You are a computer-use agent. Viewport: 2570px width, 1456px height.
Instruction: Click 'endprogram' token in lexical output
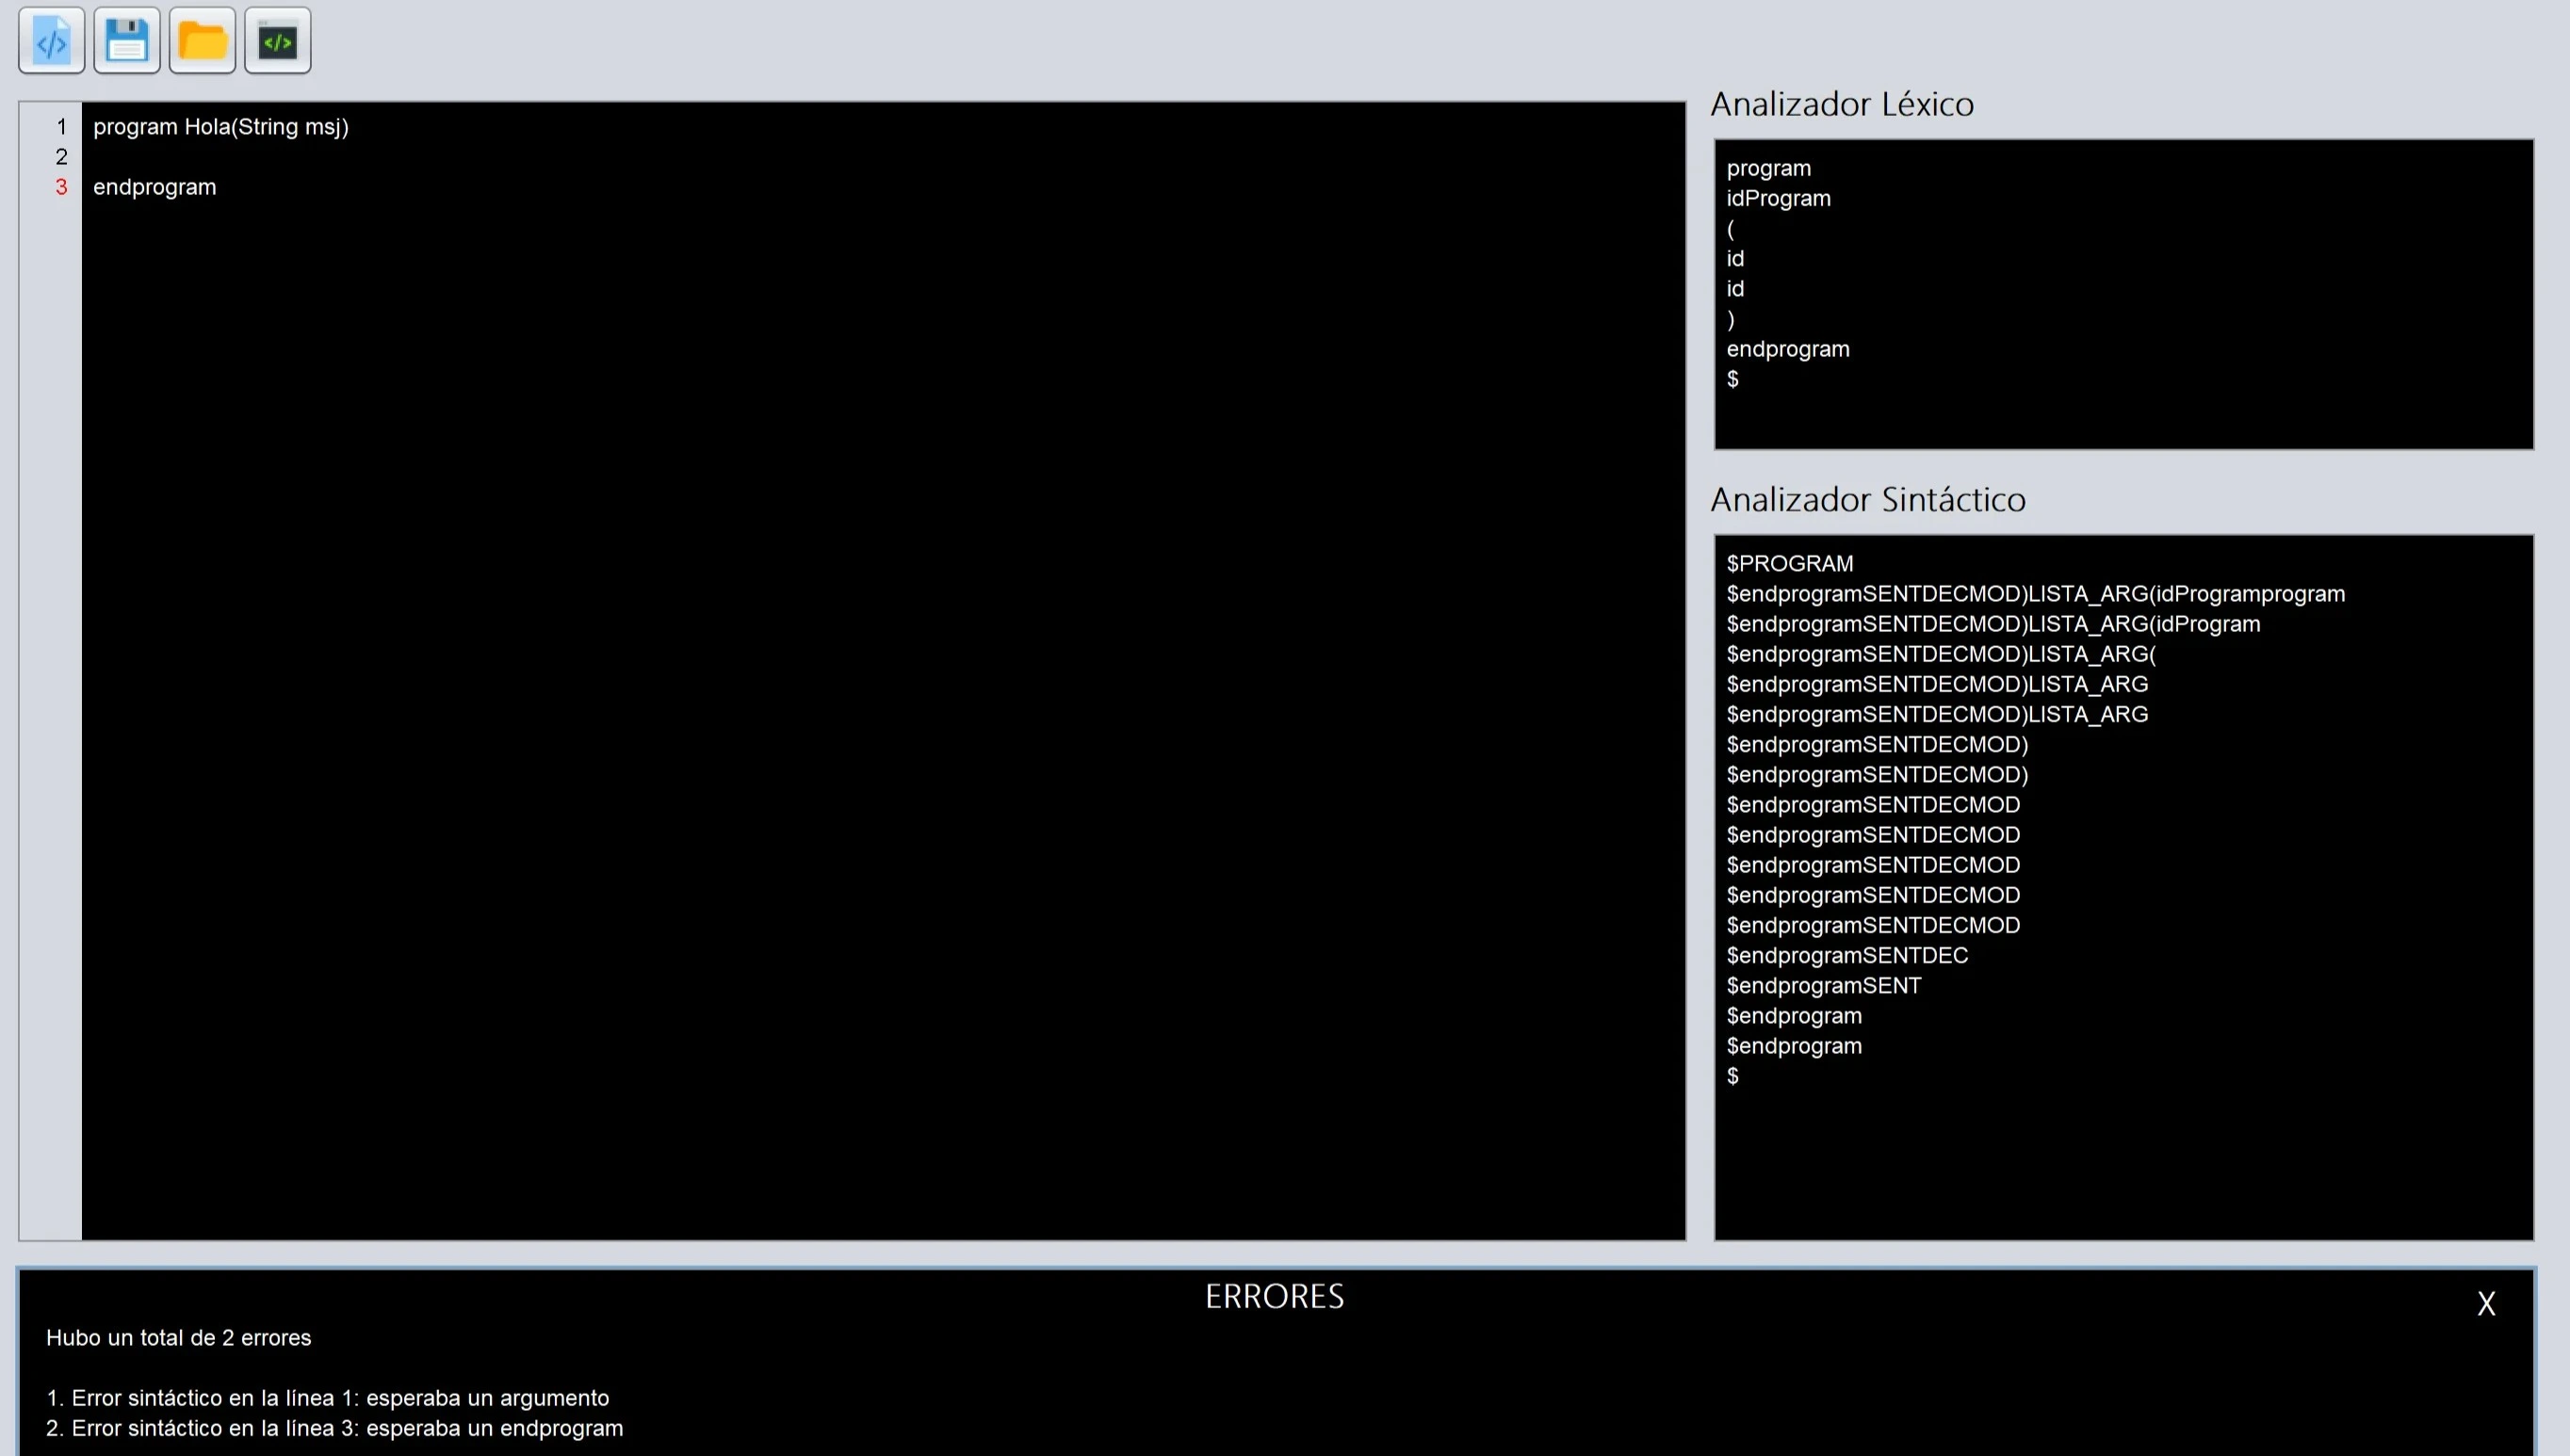[x=1788, y=349]
